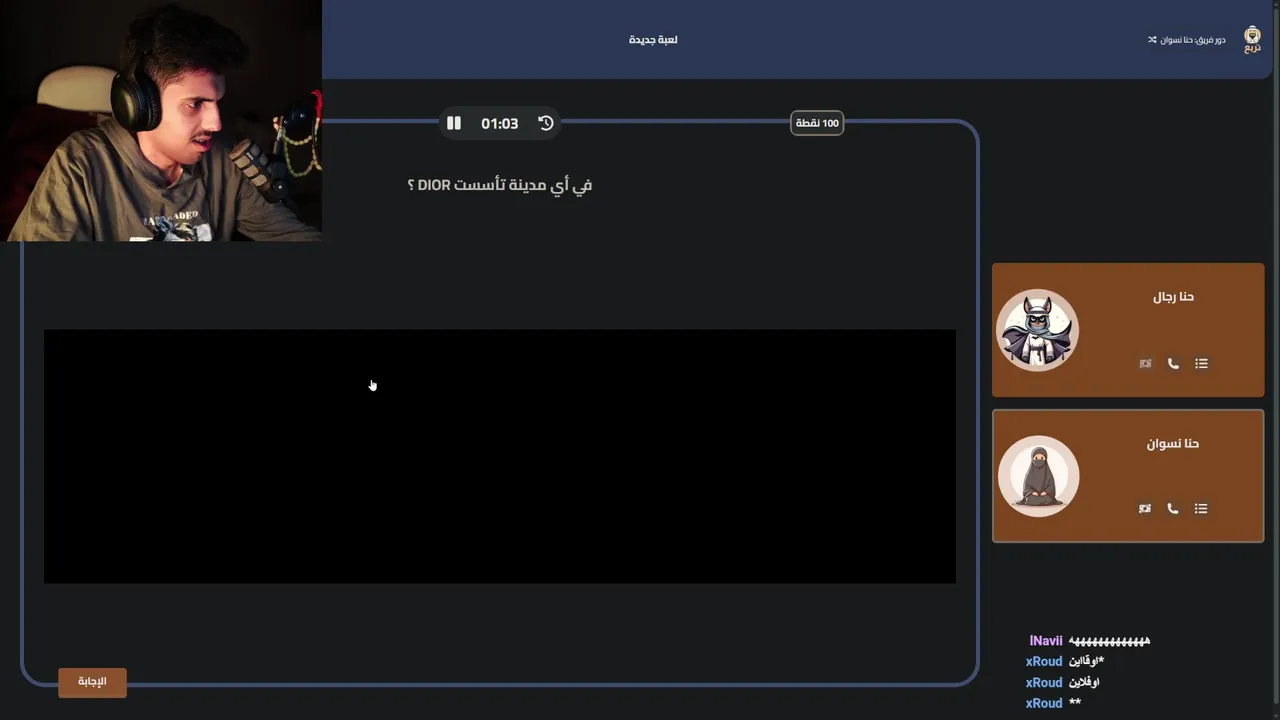Click the blacked-out question media area
This screenshot has width=1280, height=720.
coord(500,456)
